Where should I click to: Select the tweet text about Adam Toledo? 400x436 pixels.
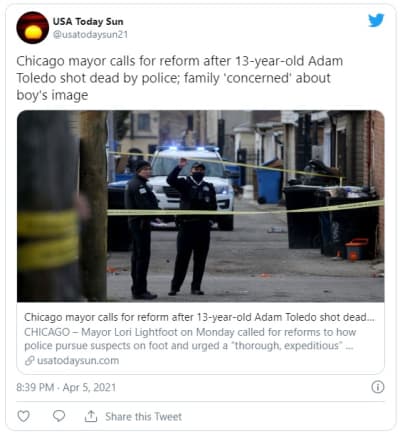180,78
